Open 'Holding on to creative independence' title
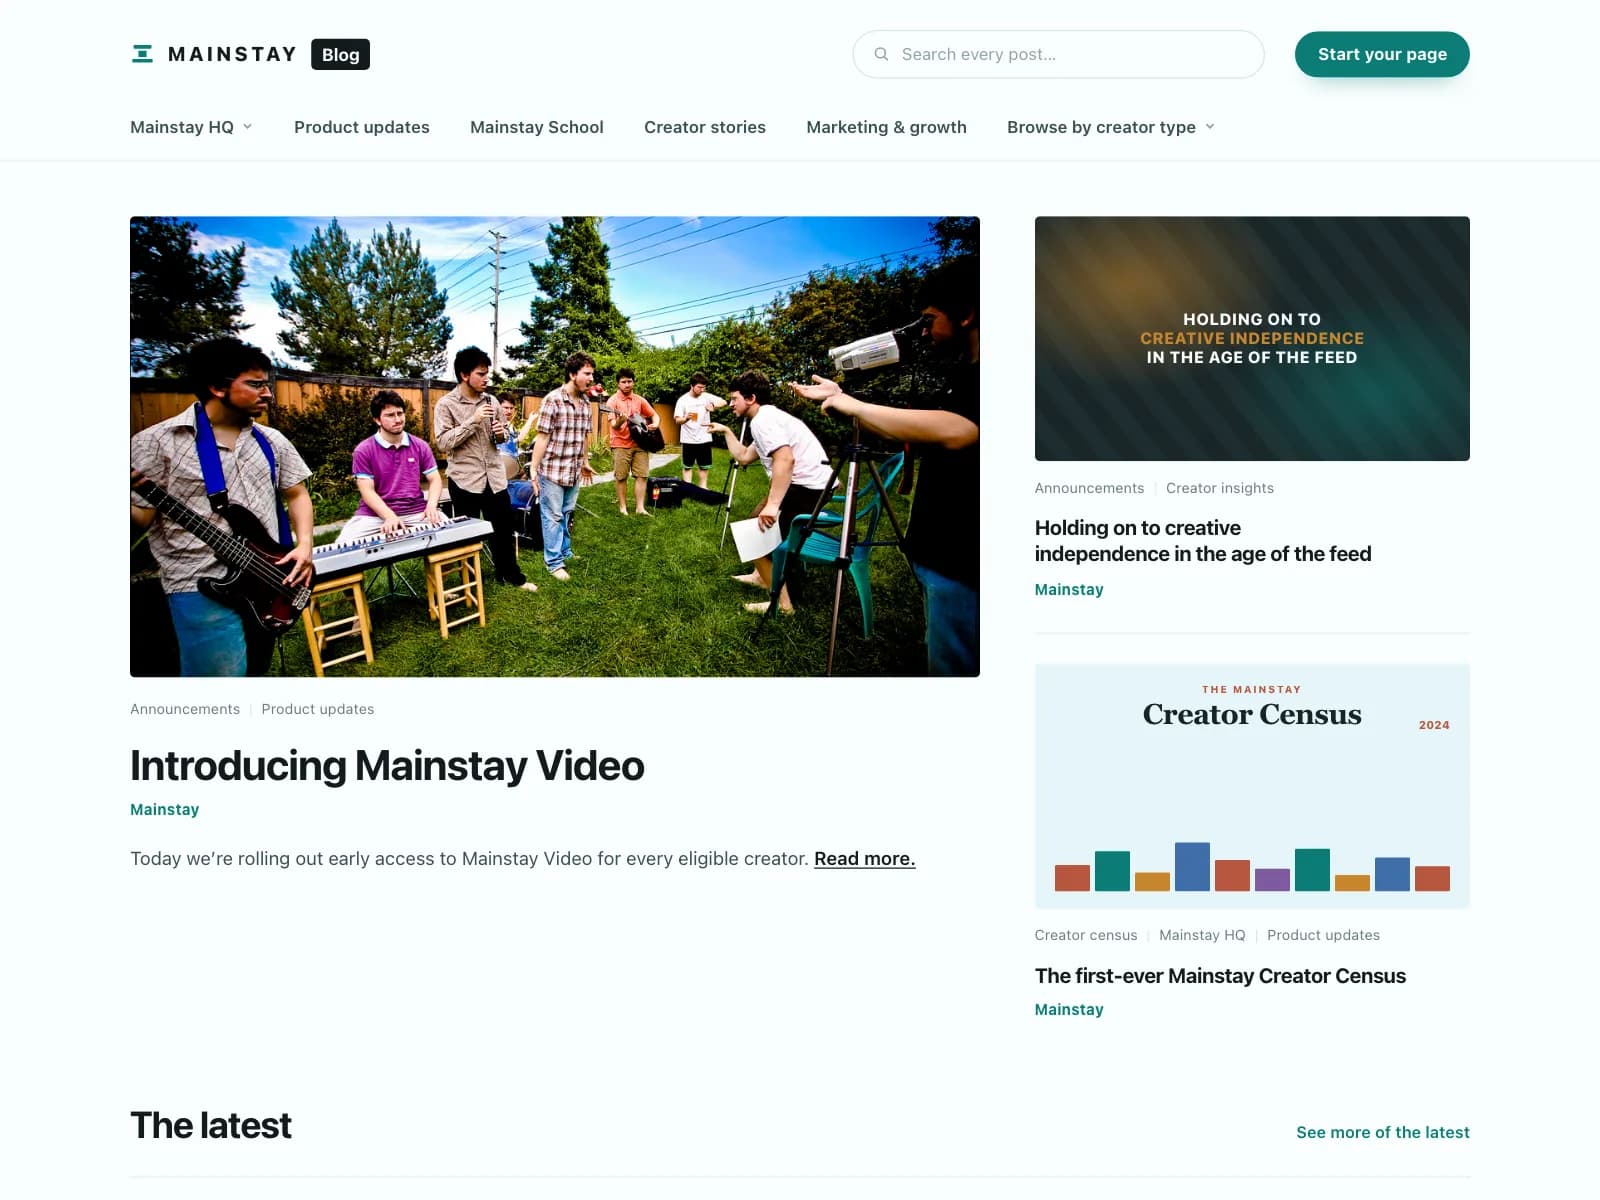Screen dimensions: 1600x1200 tap(1203, 541)
